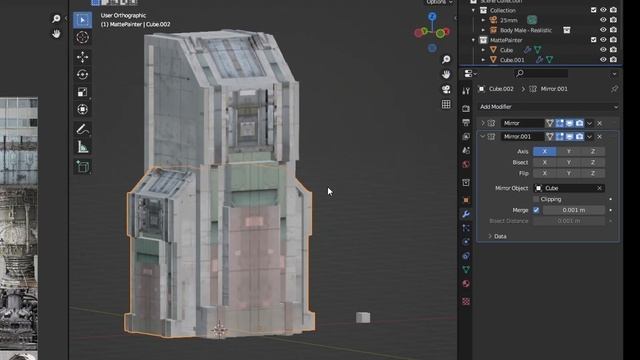Toggle Axis X for Mirror.001

[x=544, y=151]
